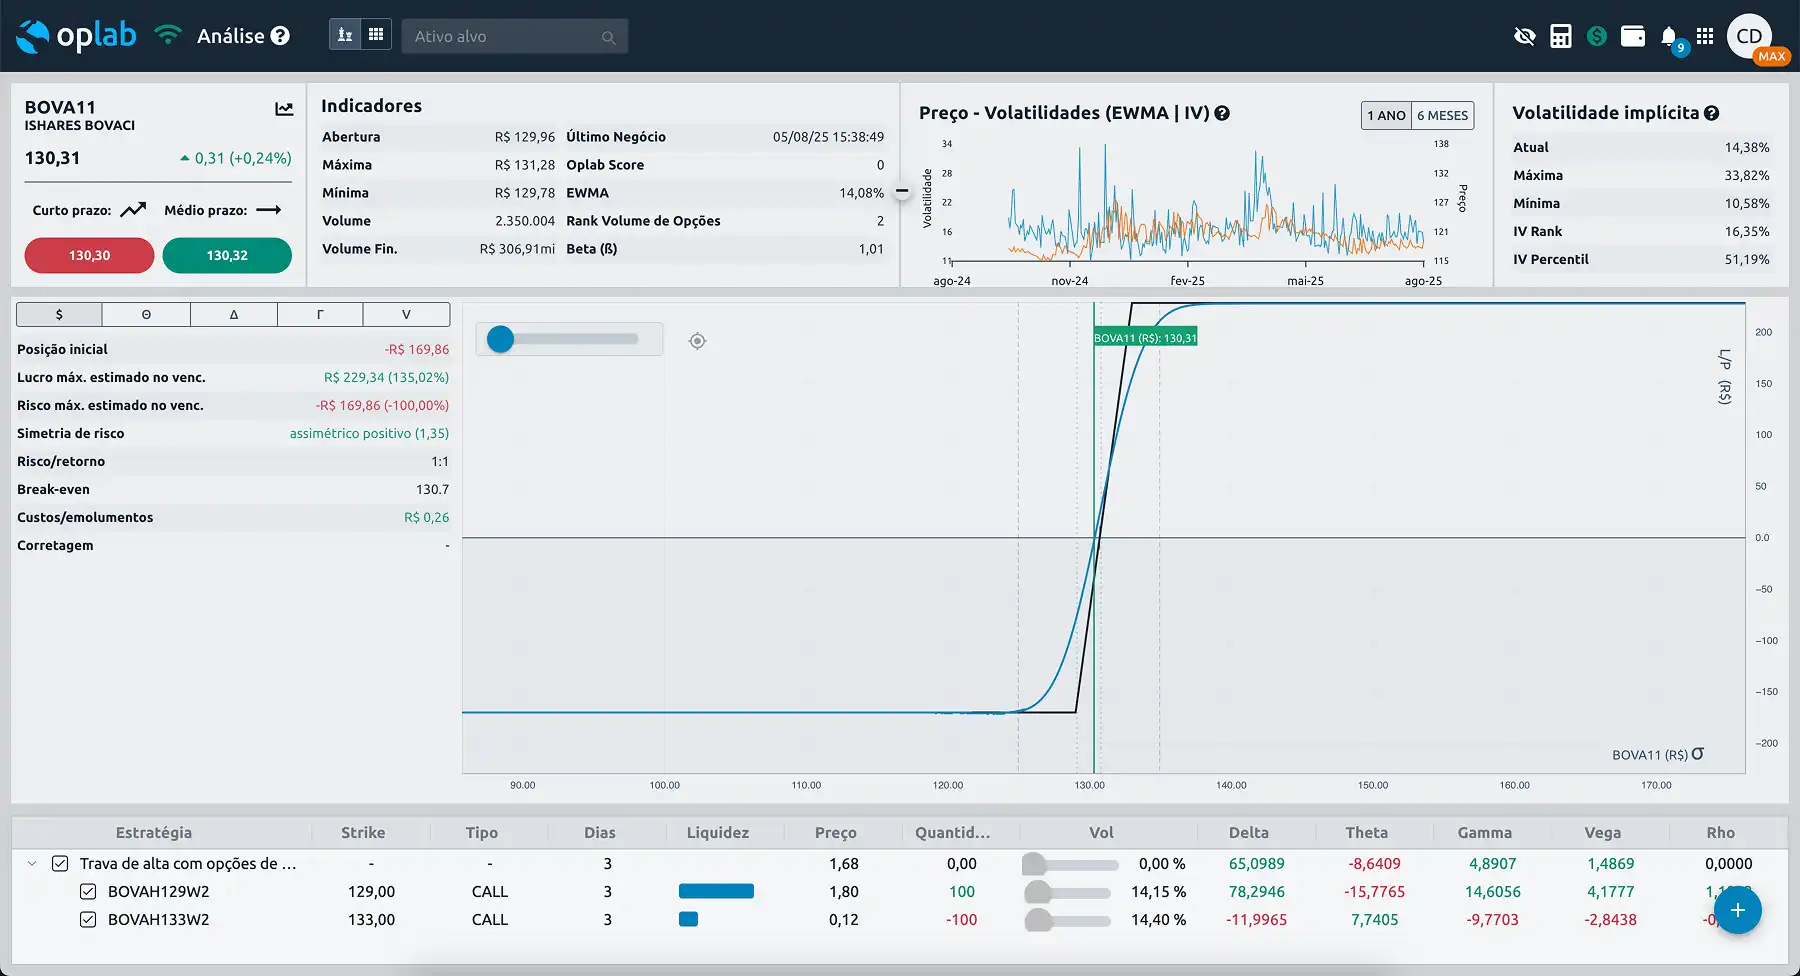Open notifications bell with 9 badge

pyautogui.click(x=1670, y=38)
